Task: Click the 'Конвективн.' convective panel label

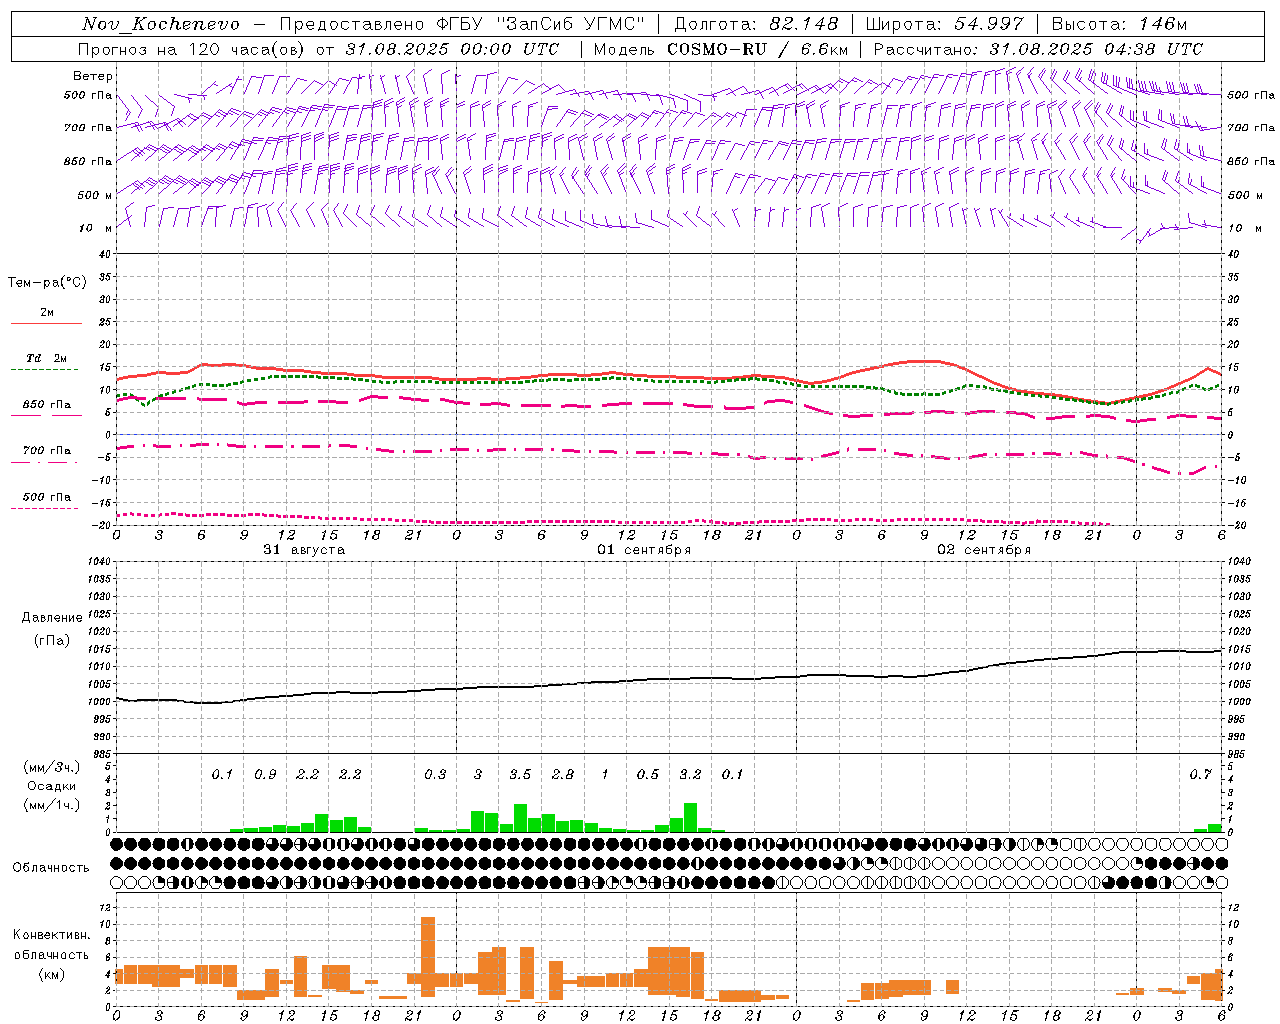Action: point(52,935)
